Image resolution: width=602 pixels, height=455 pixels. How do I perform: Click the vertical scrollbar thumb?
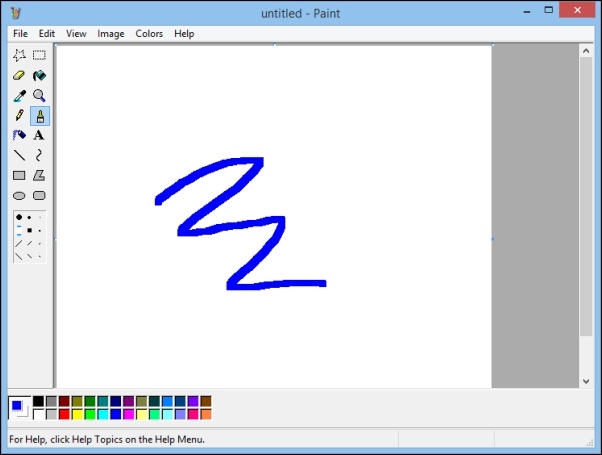click(x=586, y=197)
